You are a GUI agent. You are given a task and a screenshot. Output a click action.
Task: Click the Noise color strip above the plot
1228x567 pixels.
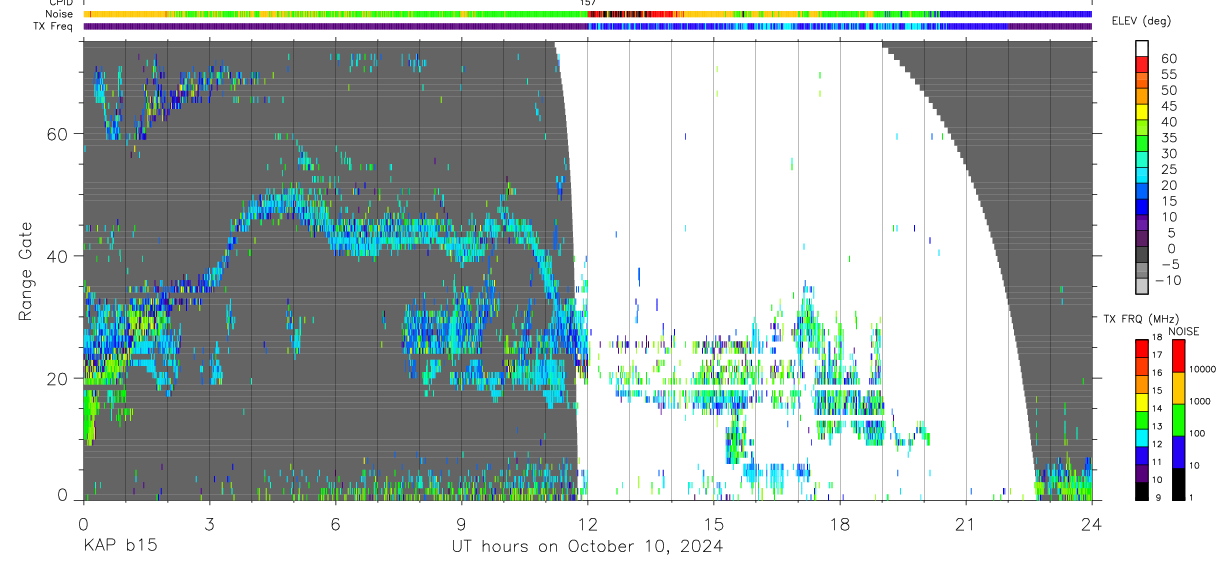click(587, 14)
